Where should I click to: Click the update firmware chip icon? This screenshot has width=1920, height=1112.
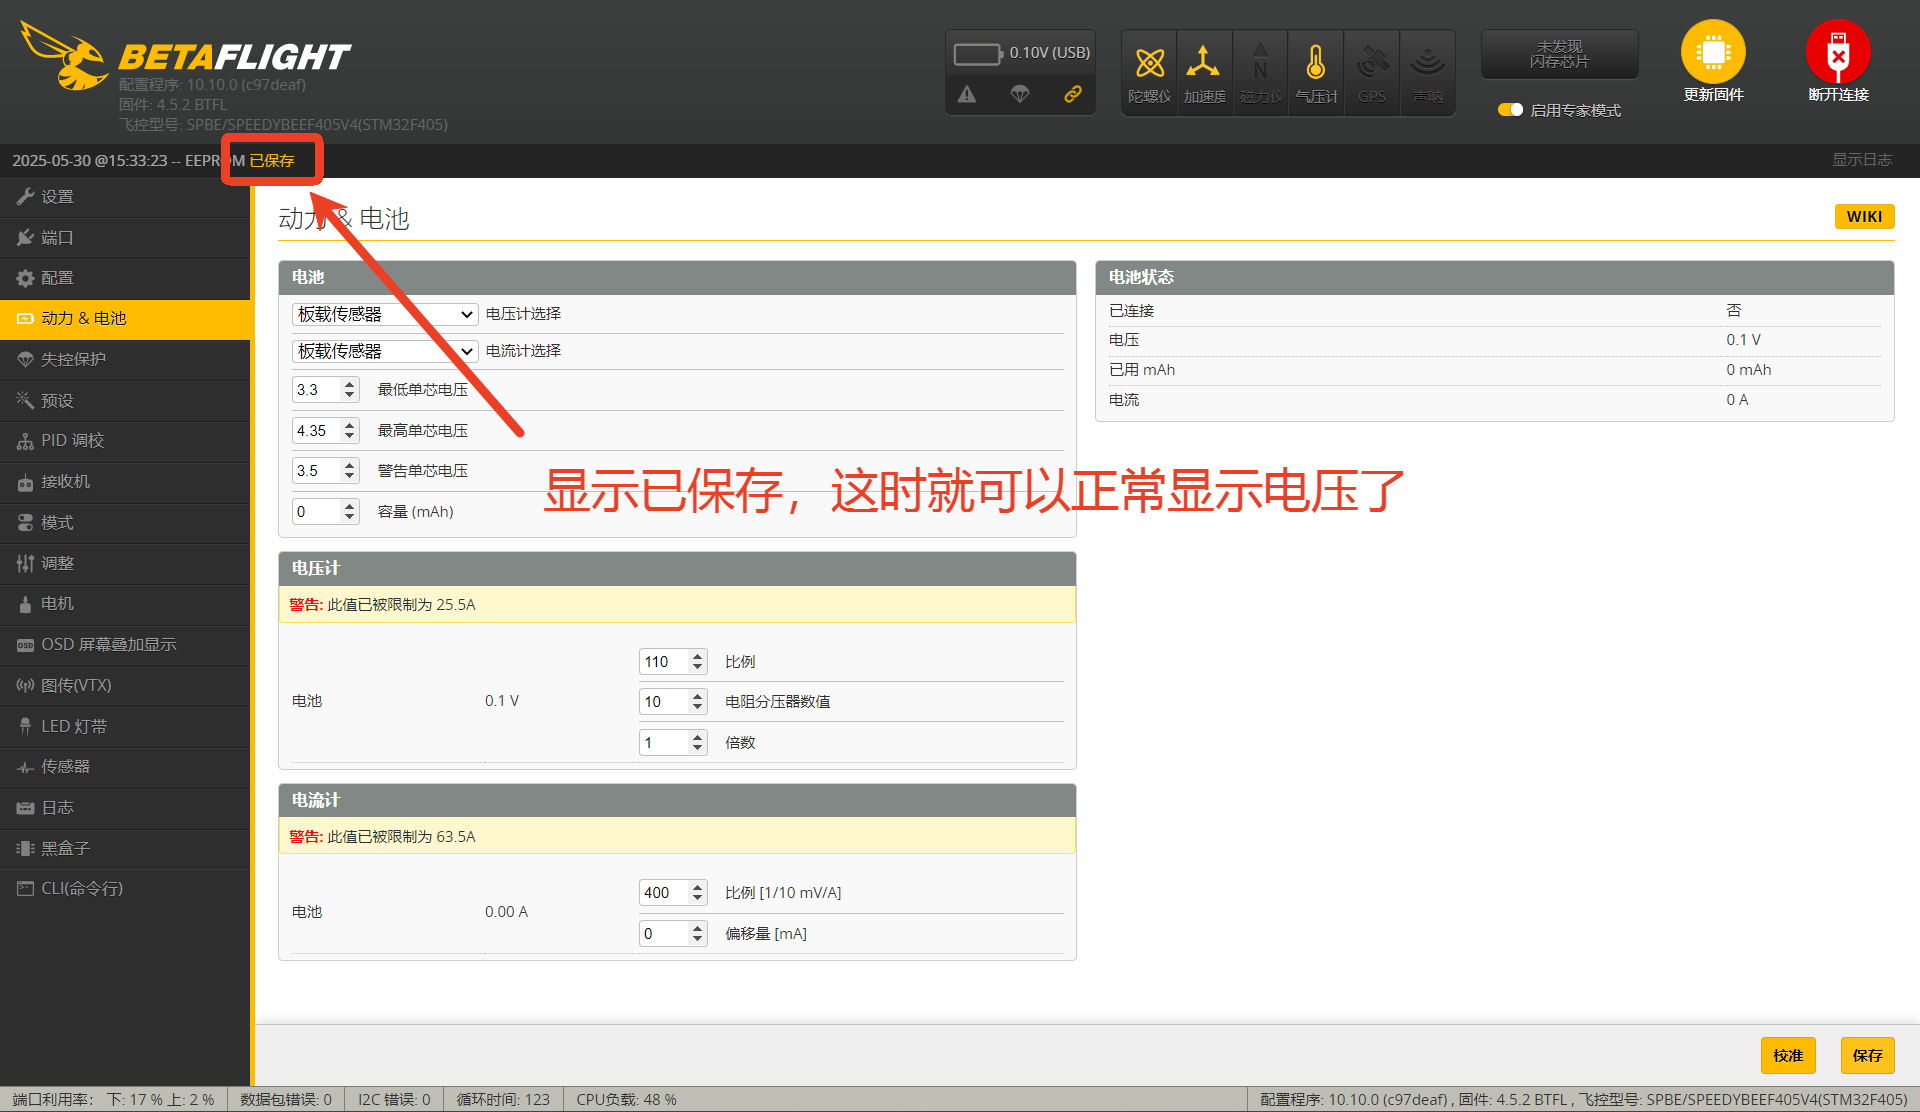[1713, 52]
